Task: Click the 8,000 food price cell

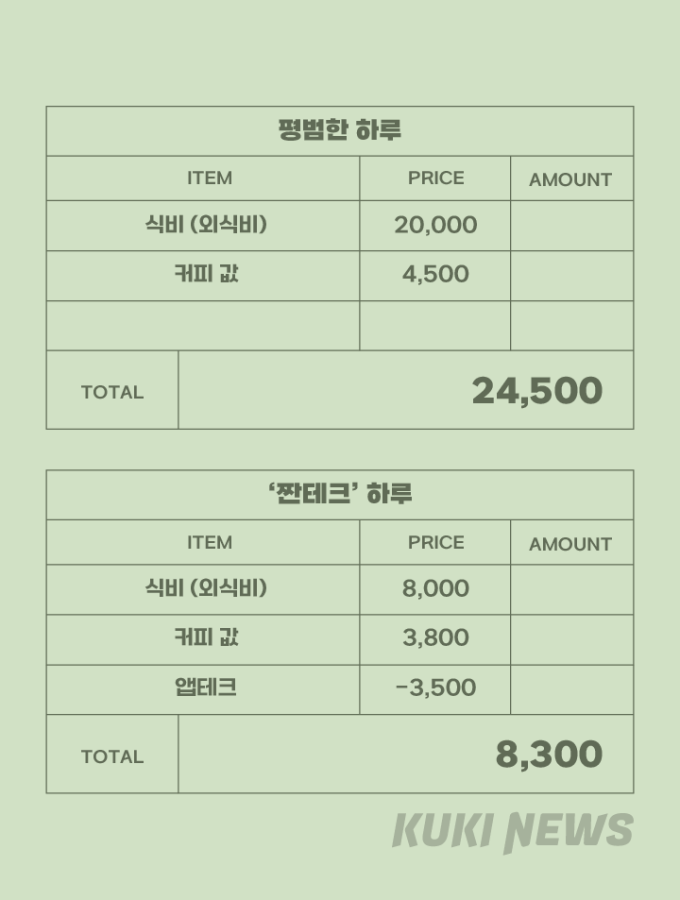Action: tap(436, 588)
